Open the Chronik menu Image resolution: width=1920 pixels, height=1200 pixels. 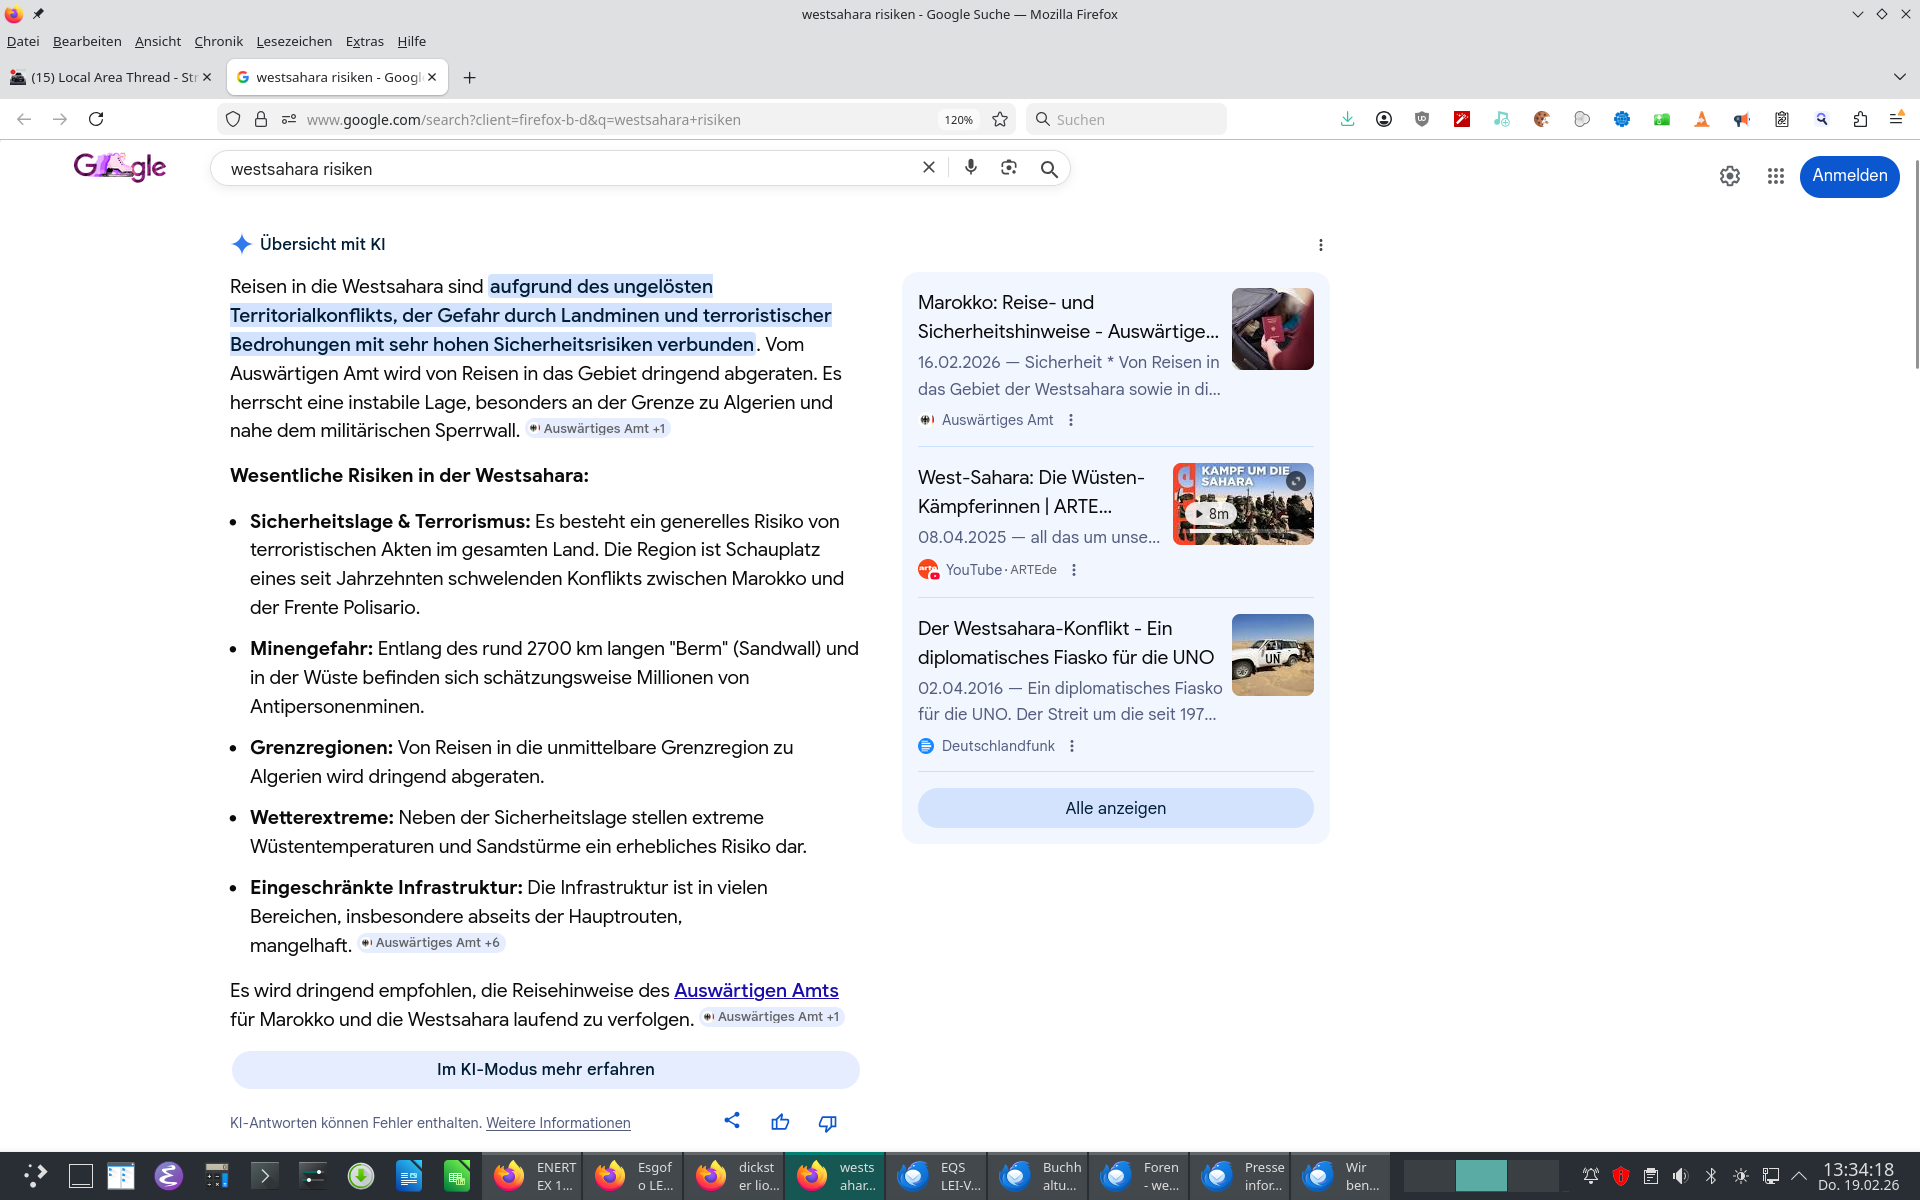(218, 41)
